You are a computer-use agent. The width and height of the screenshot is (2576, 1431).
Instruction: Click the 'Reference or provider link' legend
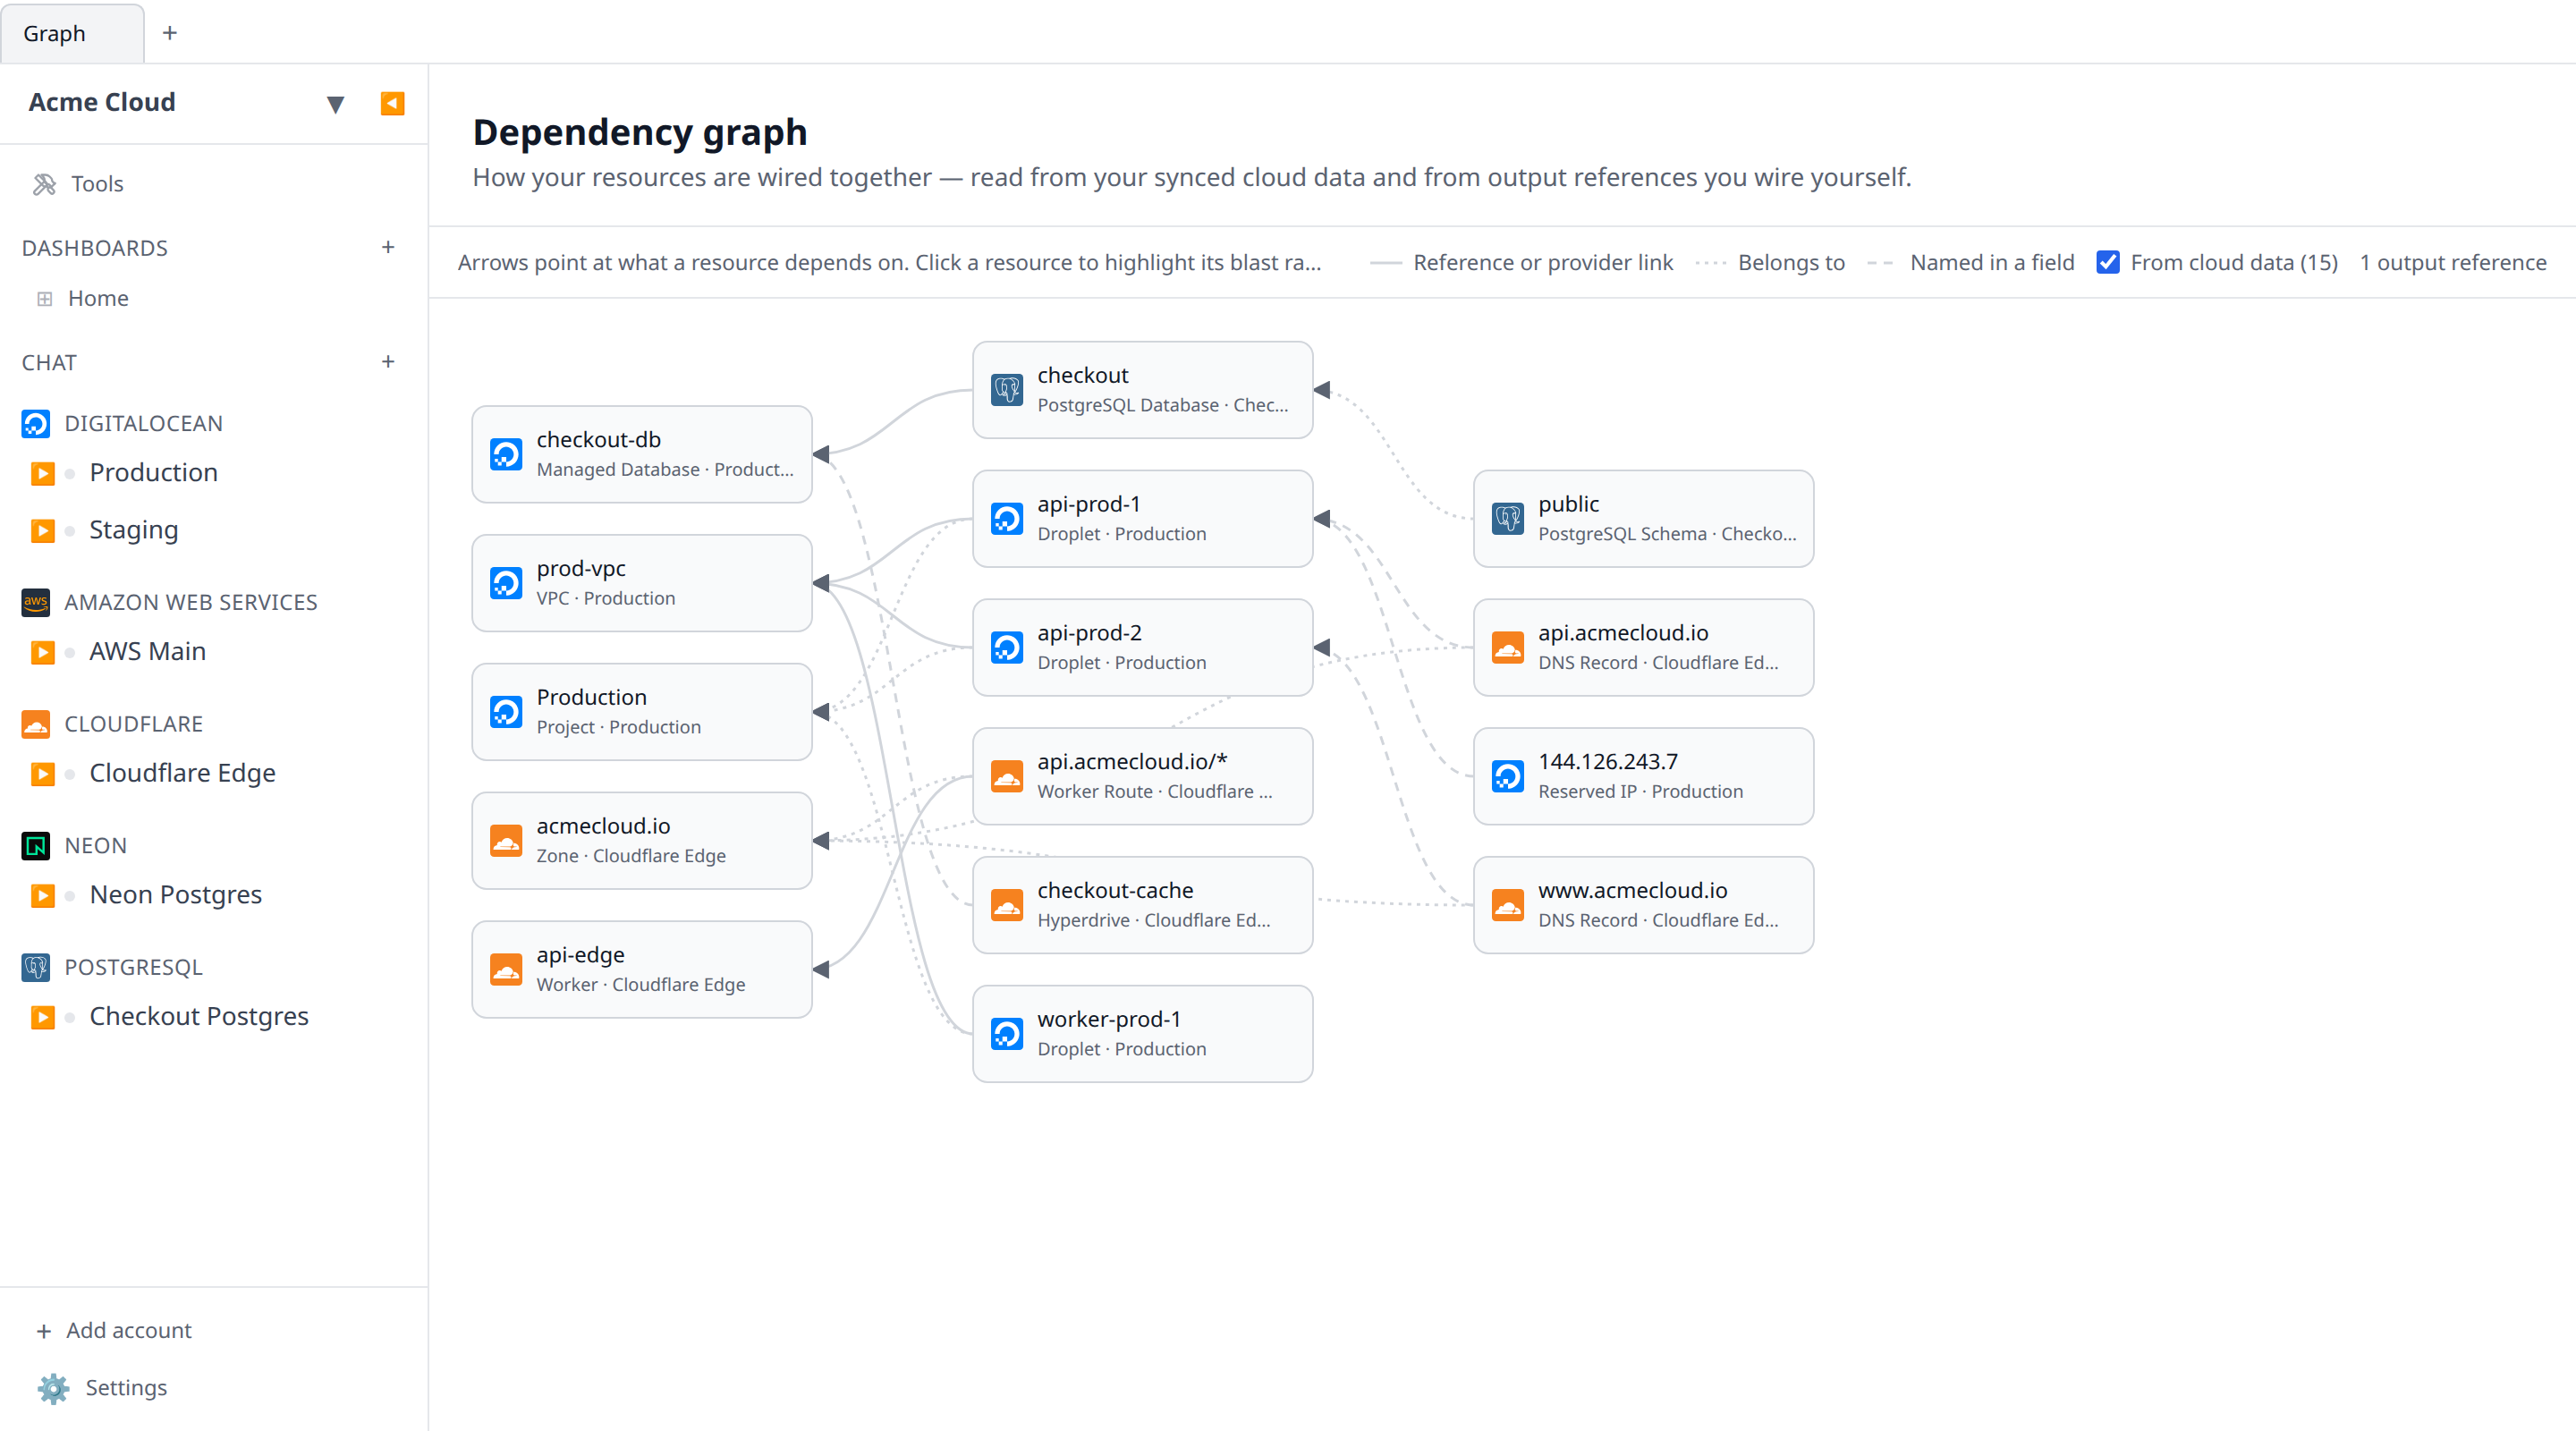click(1521, 262)
